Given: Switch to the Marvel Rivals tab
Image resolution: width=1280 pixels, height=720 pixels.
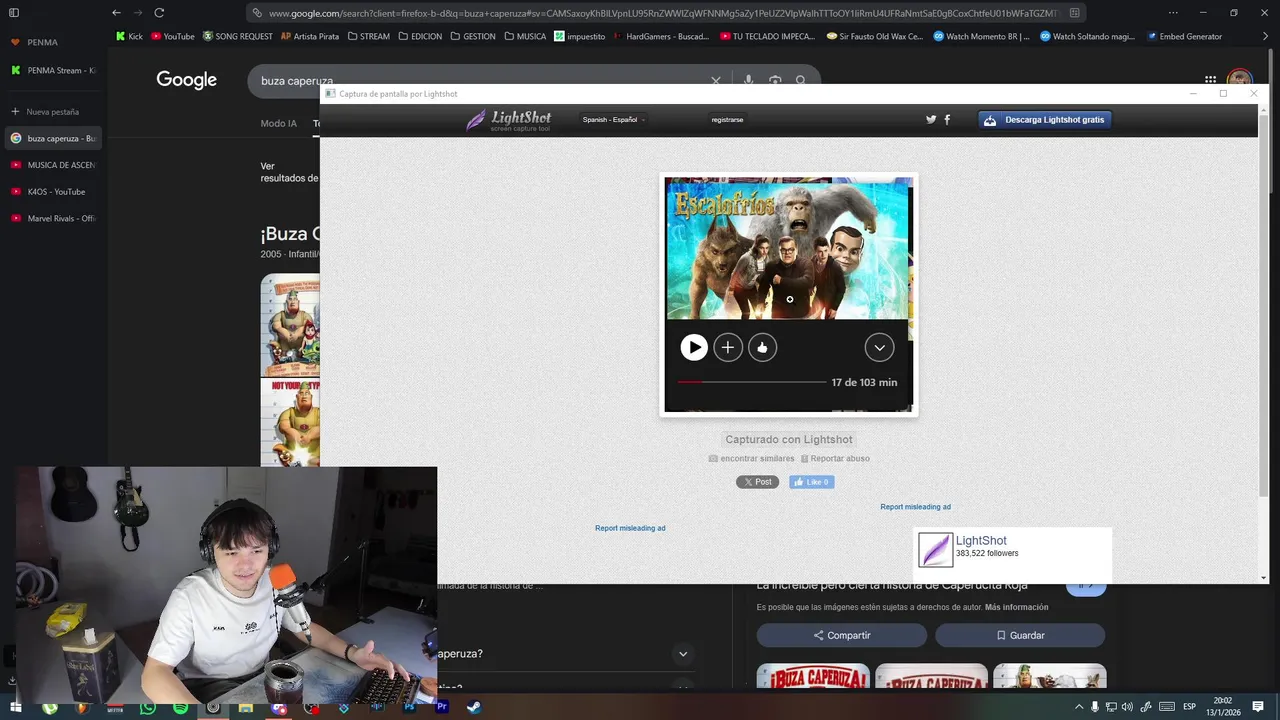Looking at the screenshot, I should point(54,218).
